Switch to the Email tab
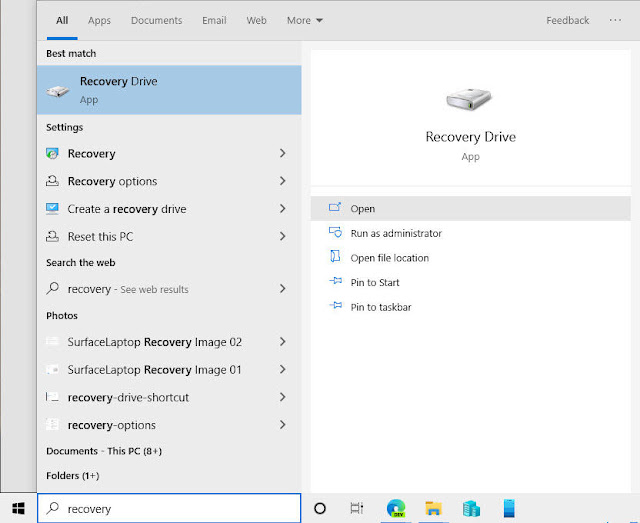Image resolution: width=640 pixels, height=523 pixels. (x=214, y=20)
